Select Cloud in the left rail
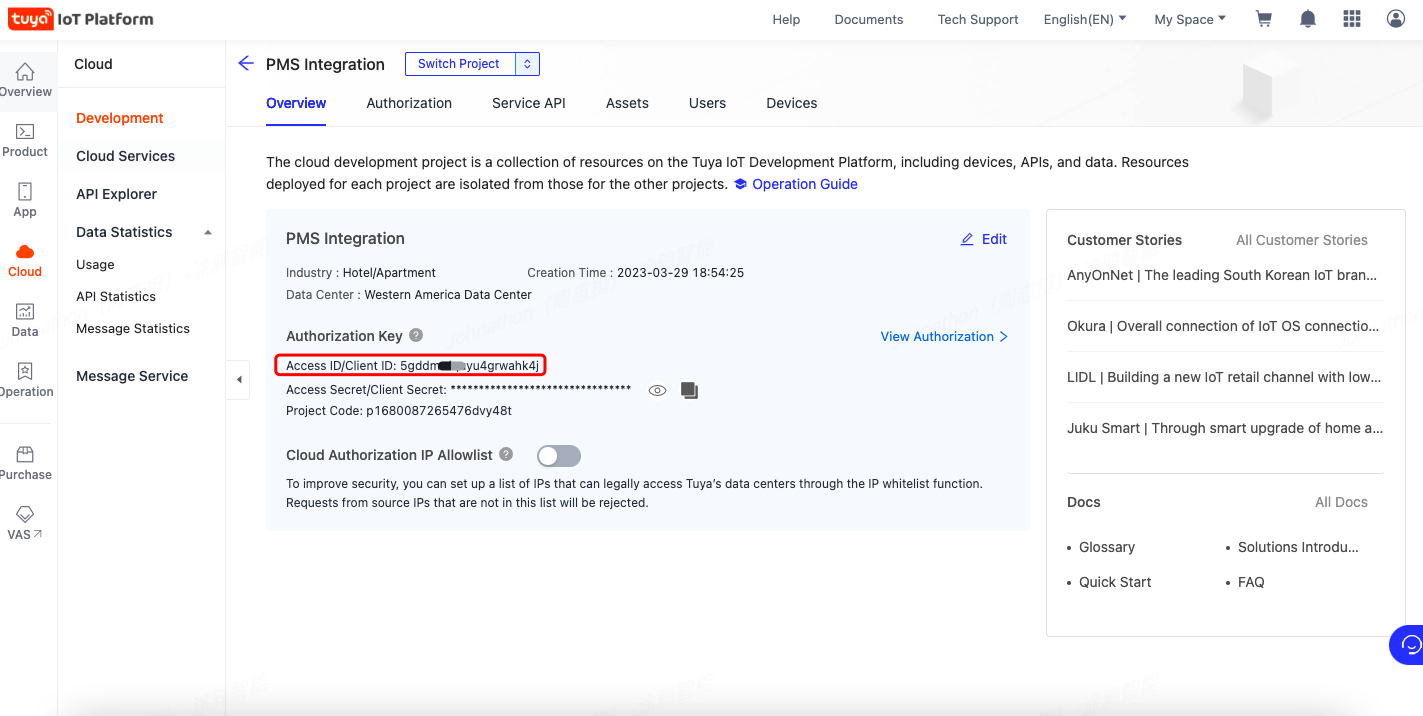This screenshot has width=1423, height=716. click(x=25, y=260)
